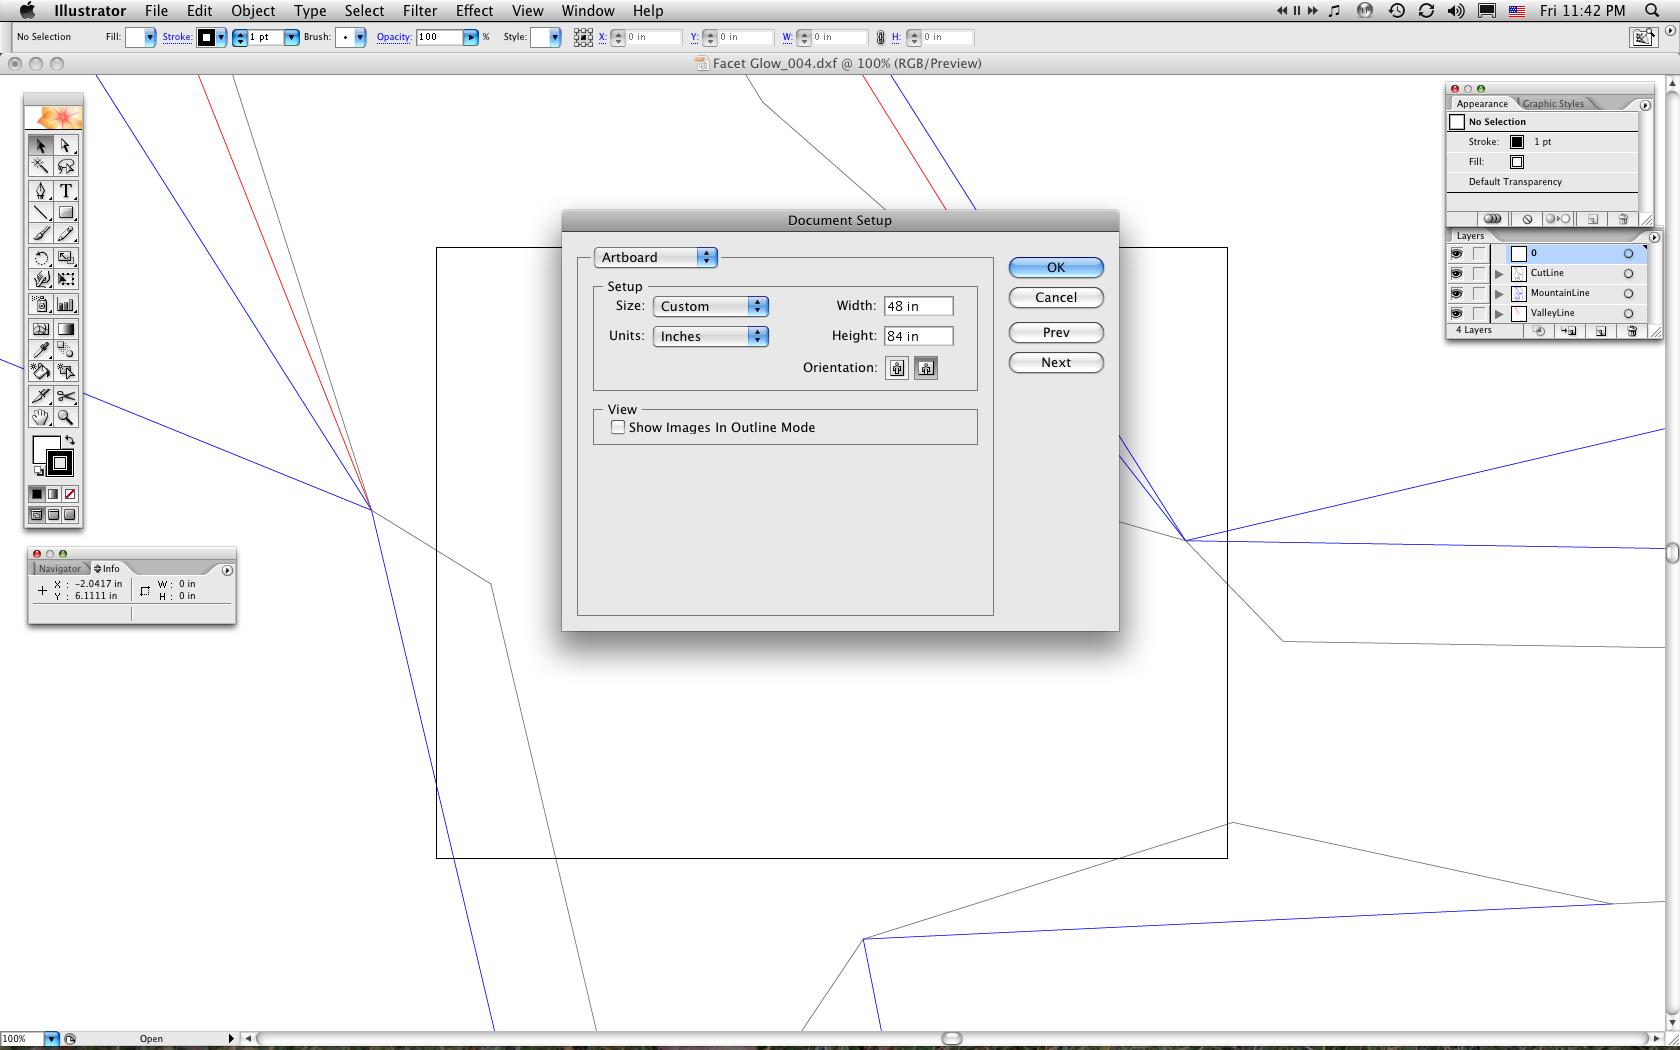Hide the CutLine layer visibility
The height and width of the screenshot is (1050, 1680).
pos(1456,272)
